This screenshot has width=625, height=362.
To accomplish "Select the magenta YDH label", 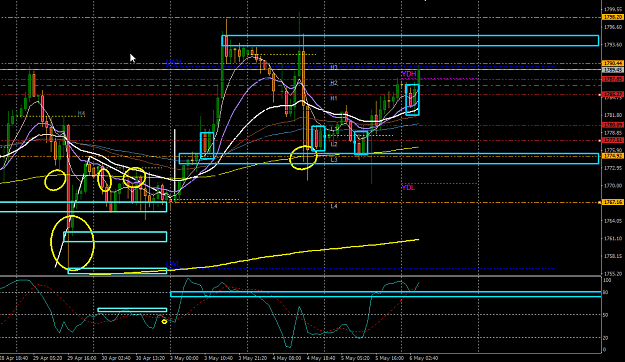I will tap(409, 74).
